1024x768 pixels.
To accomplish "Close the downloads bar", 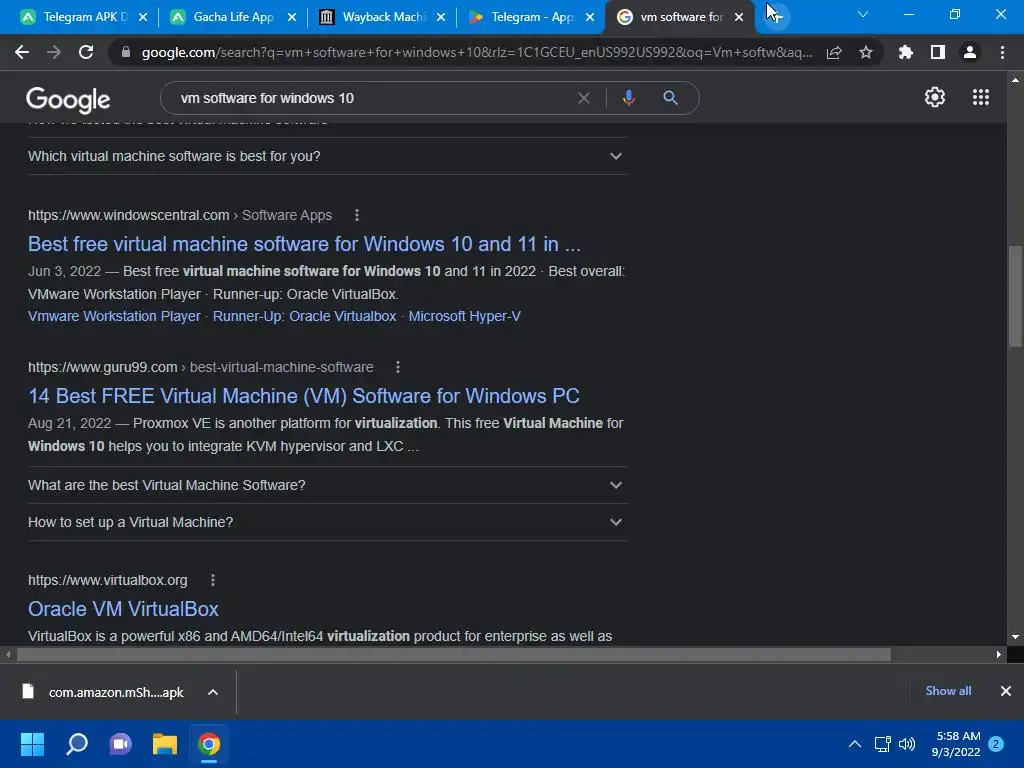I will tap(1006, 691).
